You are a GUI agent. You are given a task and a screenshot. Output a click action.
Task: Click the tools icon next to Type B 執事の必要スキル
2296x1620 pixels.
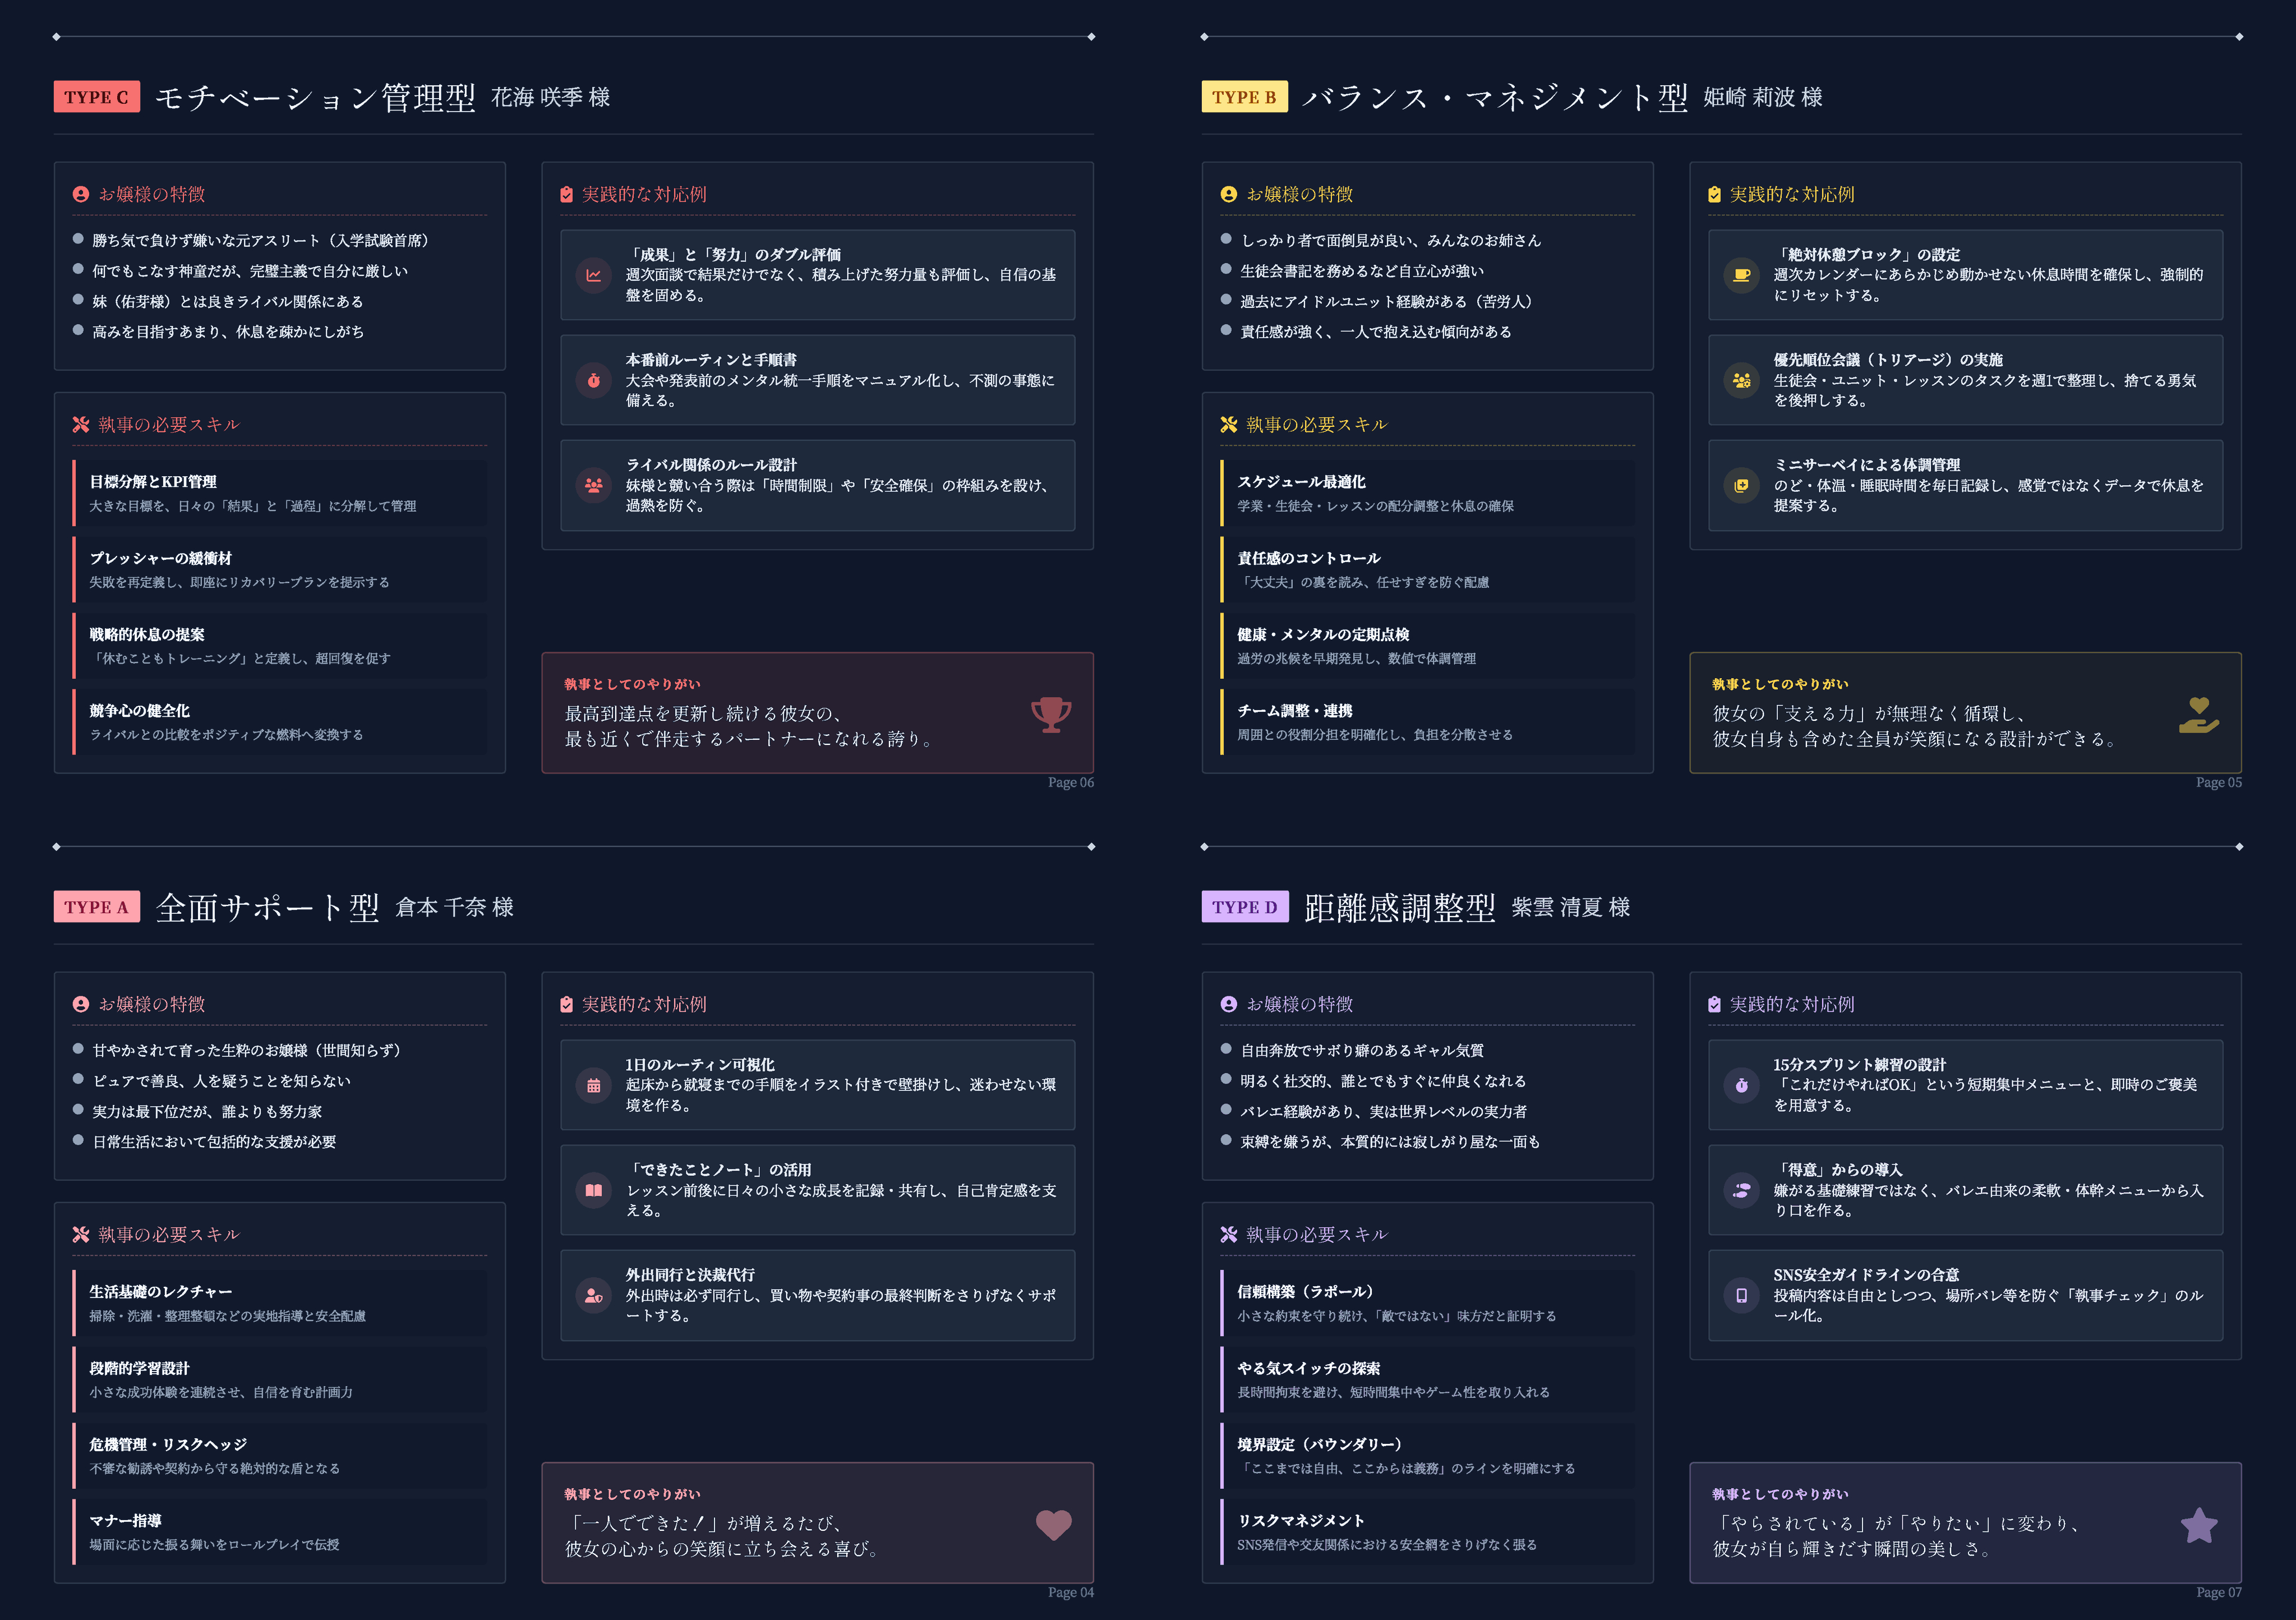pos(1228,425)
